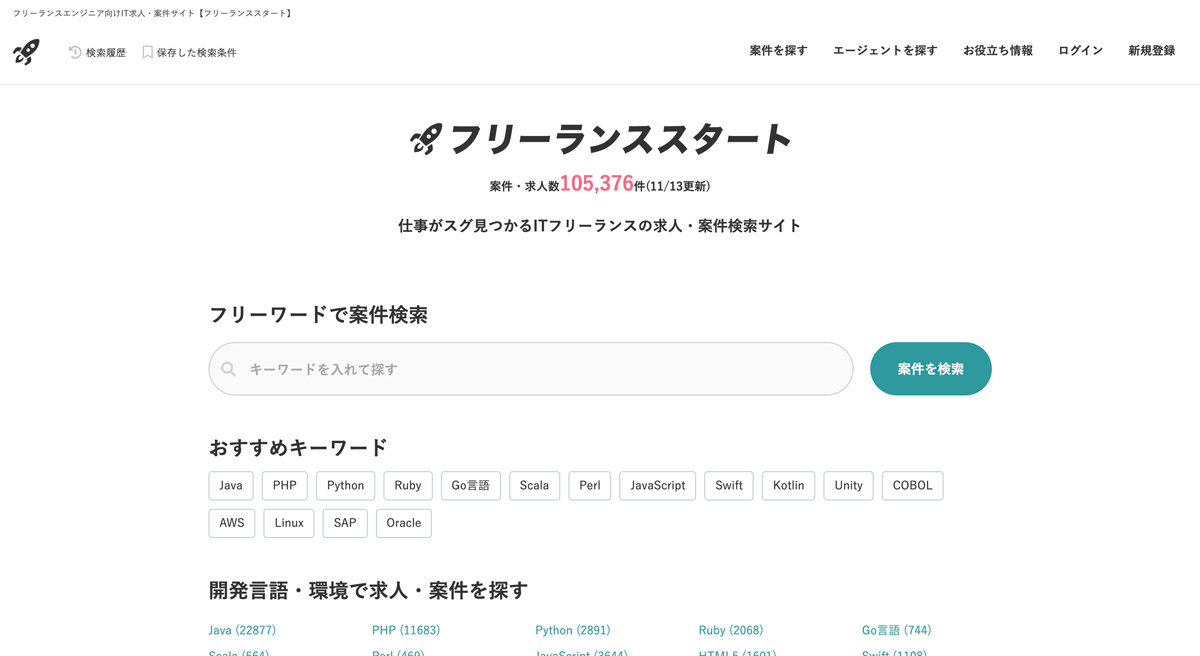The height and width of the screenshot is (656, 1200).
Task: Go to お役立ち情報 menu item
Action: [x=997, y=51]
